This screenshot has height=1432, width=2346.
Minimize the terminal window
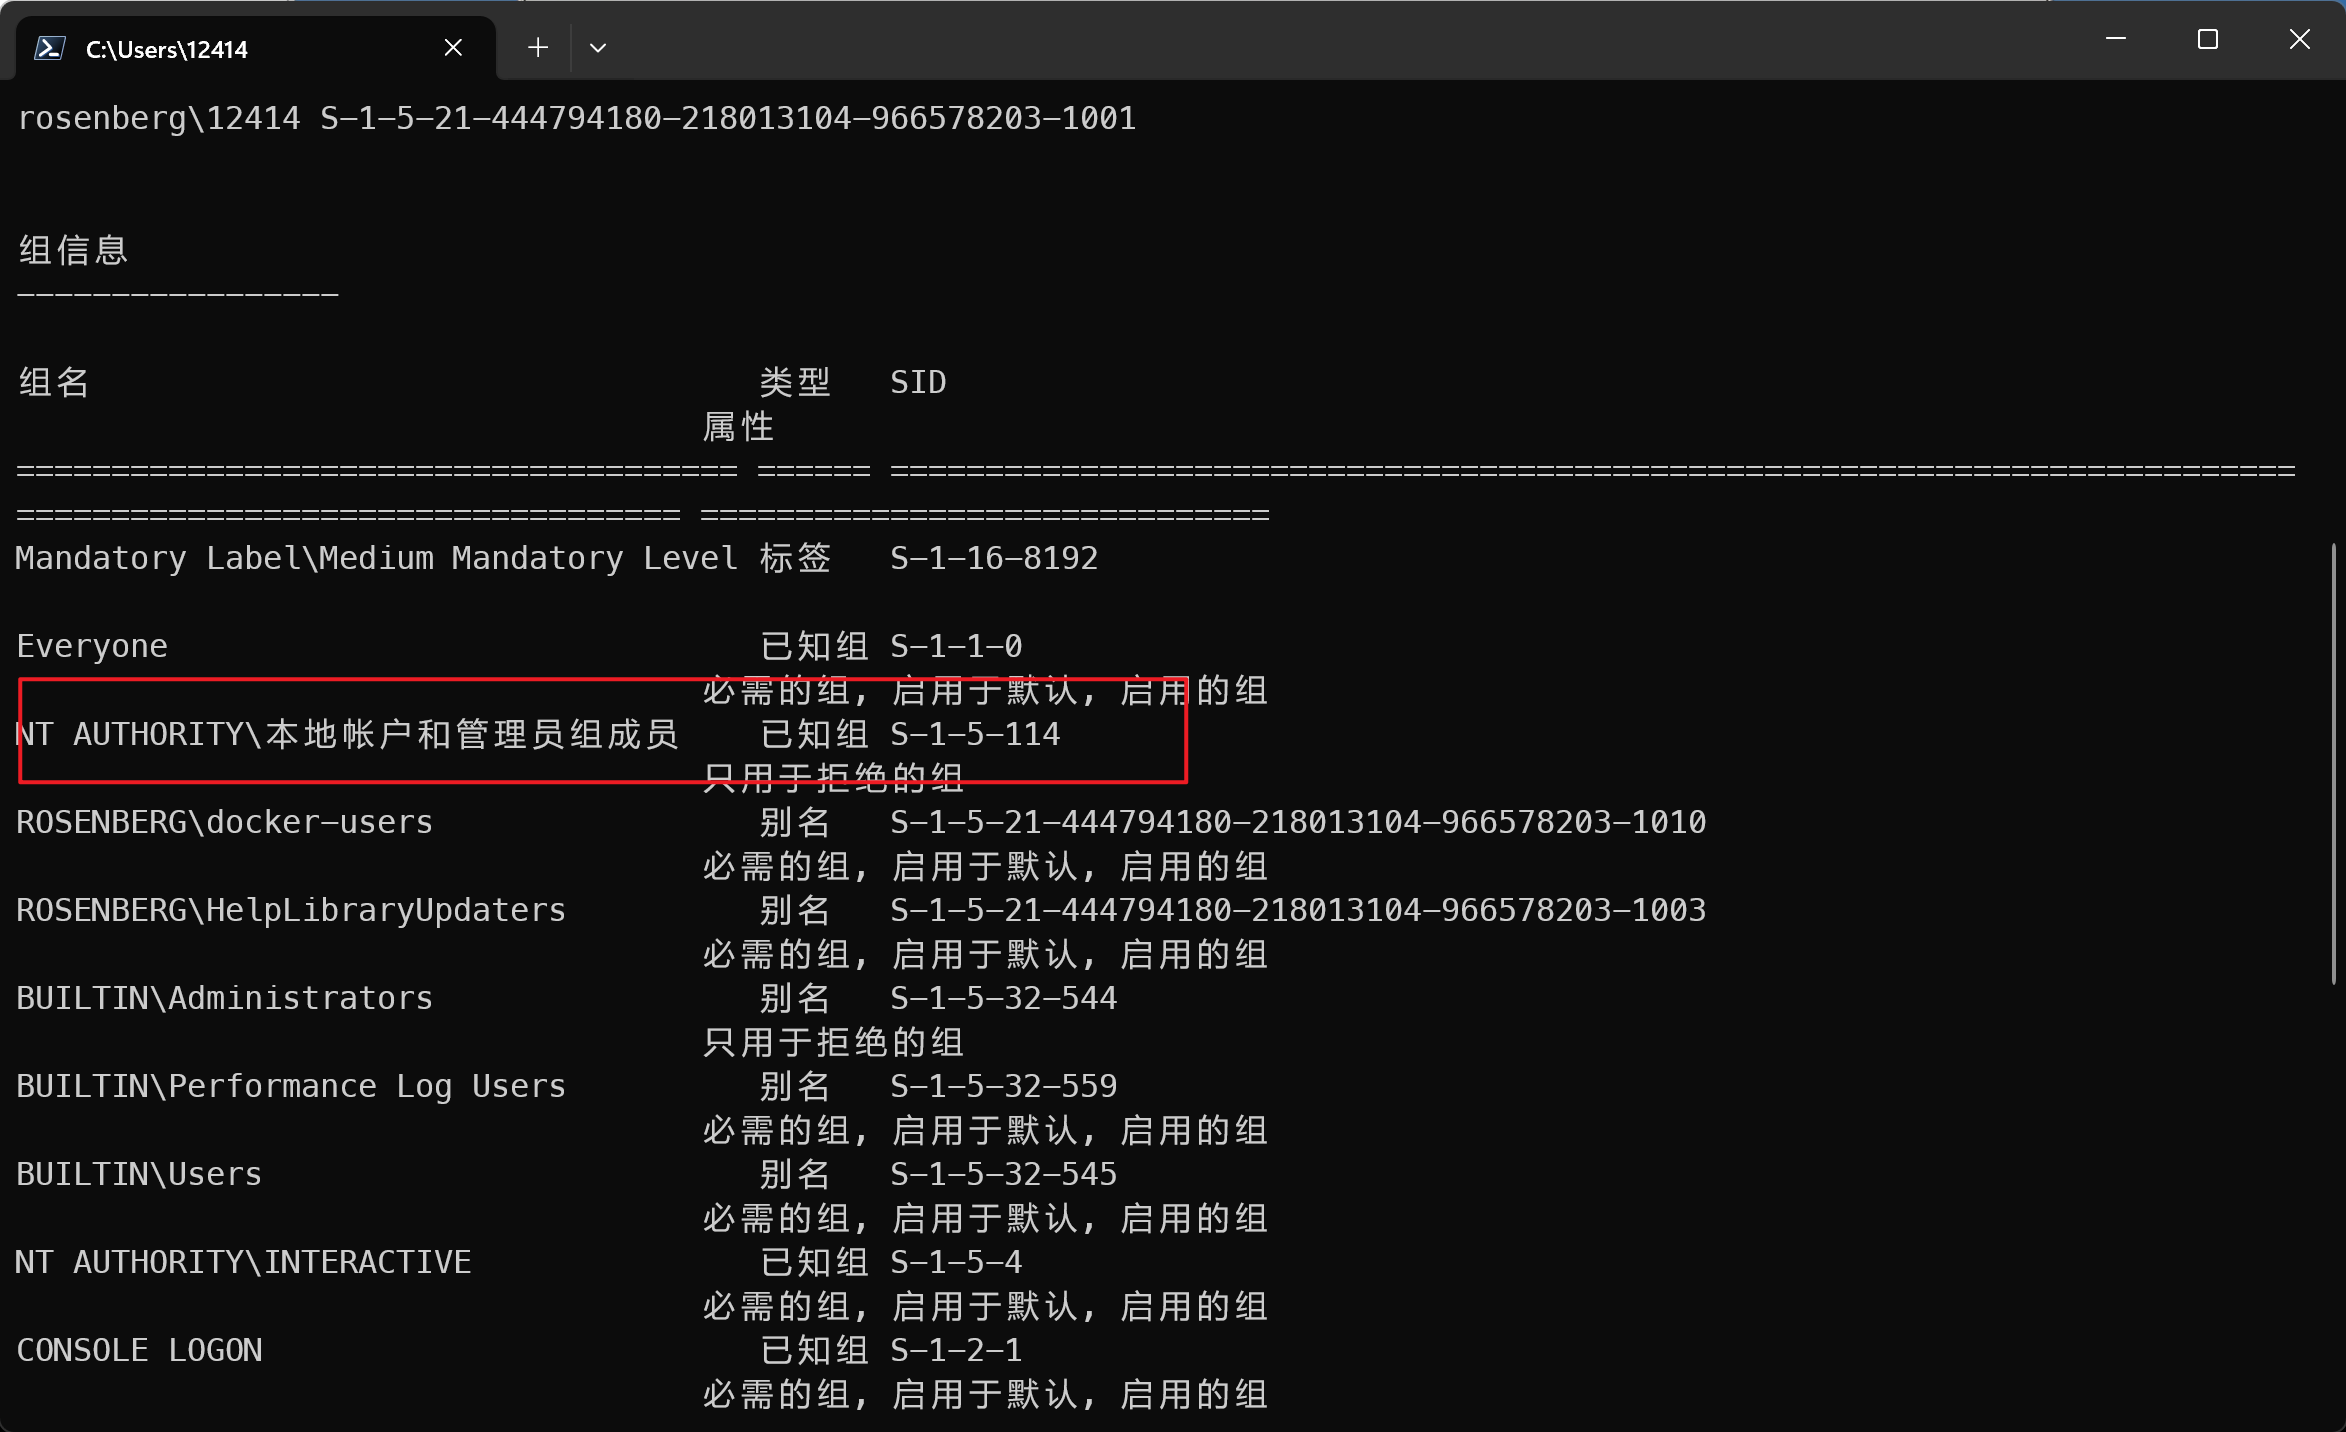[x=2116, y=39]
